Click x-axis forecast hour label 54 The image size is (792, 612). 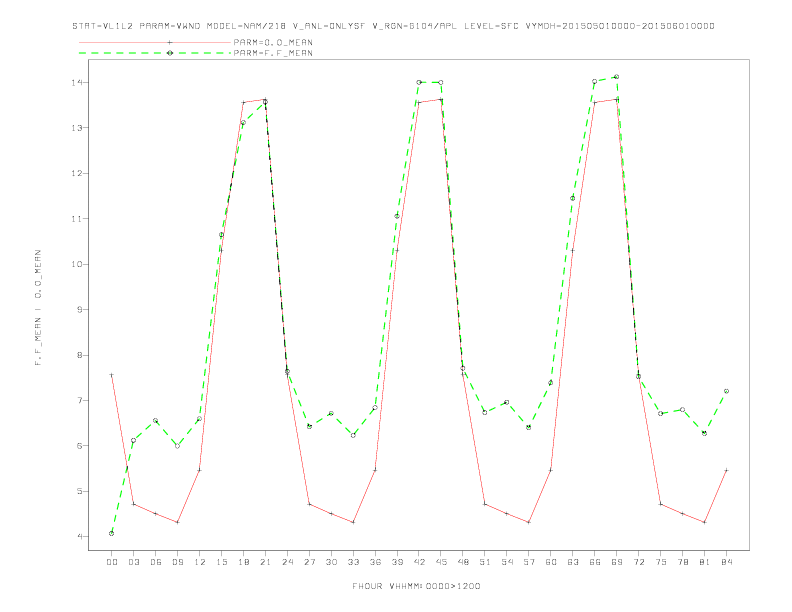click(507, 562)
